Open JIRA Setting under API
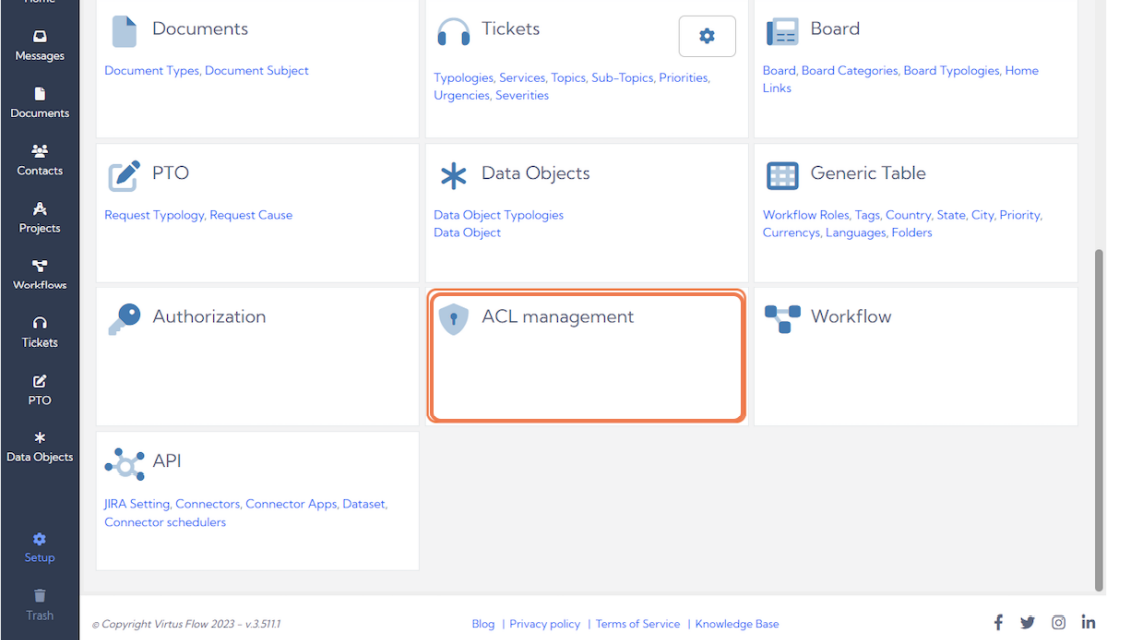1130x640 pixels. pyautogui.click(x=136, y=503)
